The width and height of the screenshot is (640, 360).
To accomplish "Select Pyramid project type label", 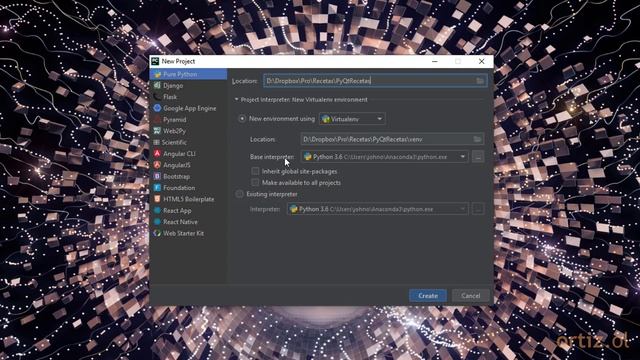I will coord(175,120).
